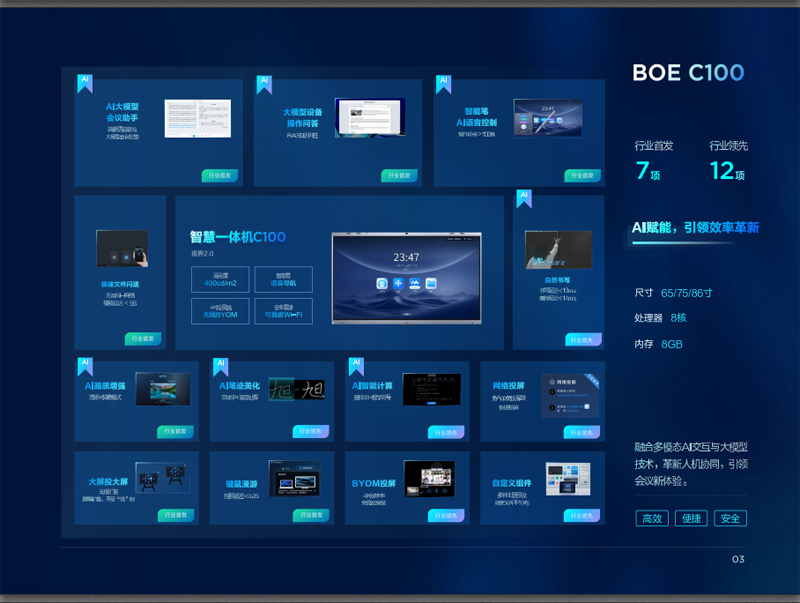This screenshot has width=800, height=603.
Task: Click the 高效 tag box
Action: point(652,518)
